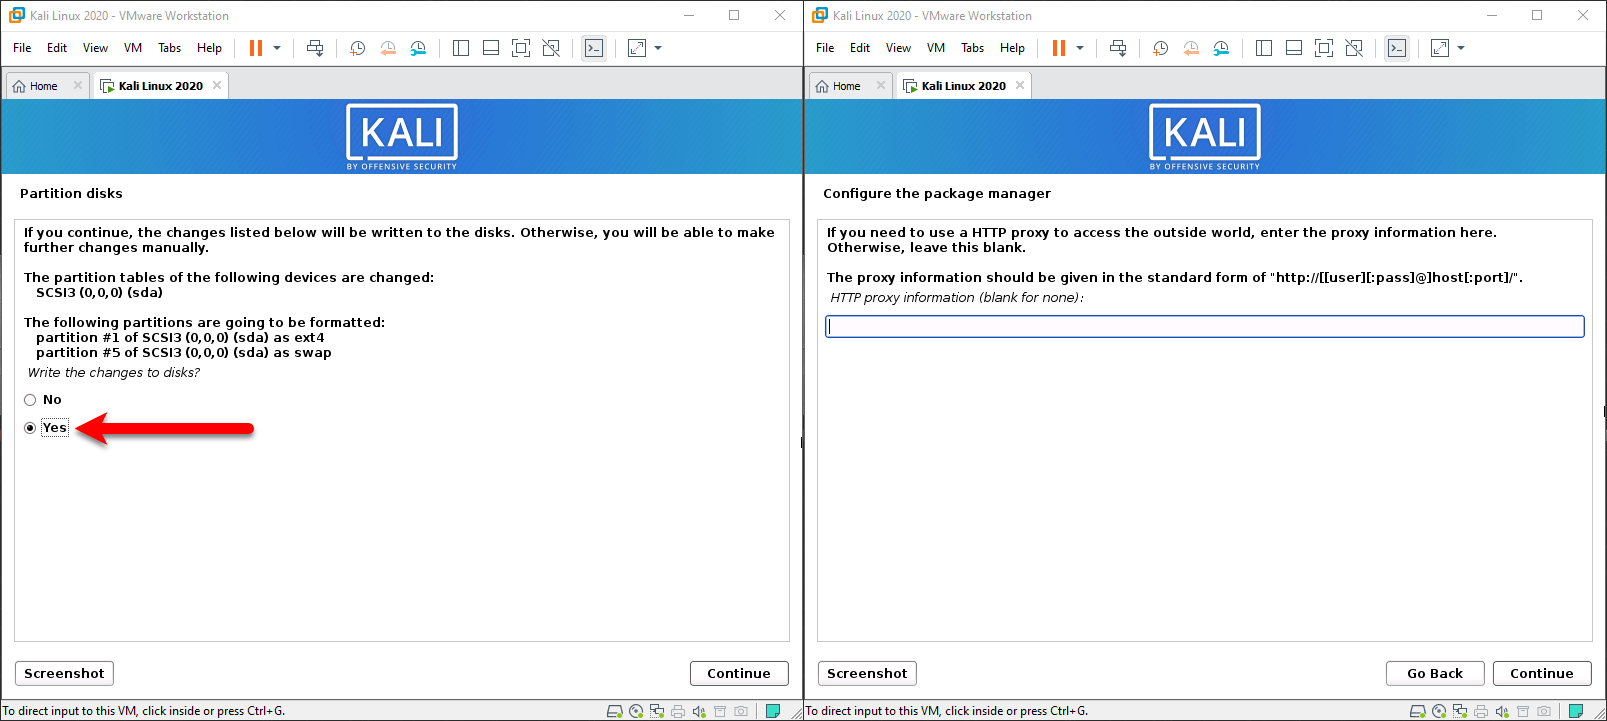
Task: Expand stretch options arrow in left window toolbar
Action: [658, 48]
